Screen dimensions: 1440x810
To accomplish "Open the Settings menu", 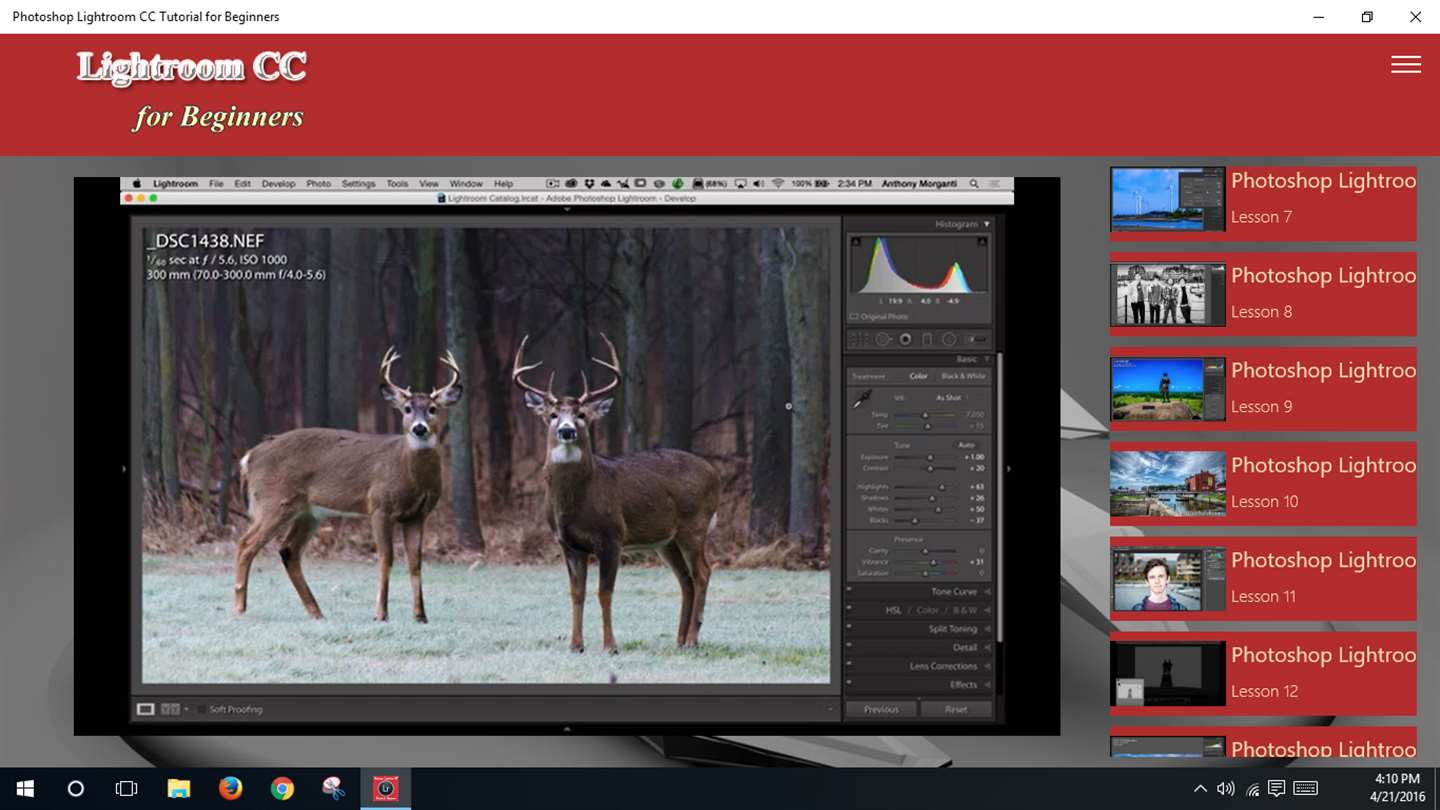I will coord(358,184).
